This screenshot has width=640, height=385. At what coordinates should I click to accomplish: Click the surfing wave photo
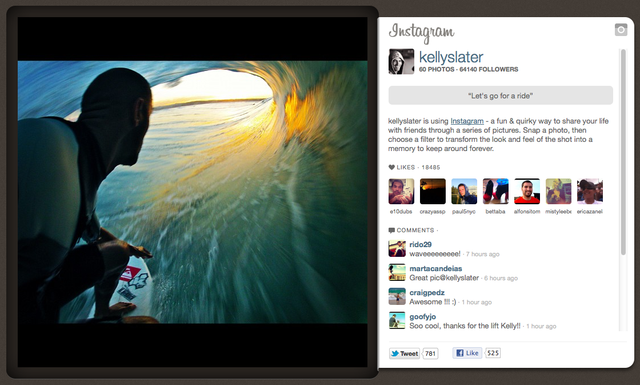[192, 192]
